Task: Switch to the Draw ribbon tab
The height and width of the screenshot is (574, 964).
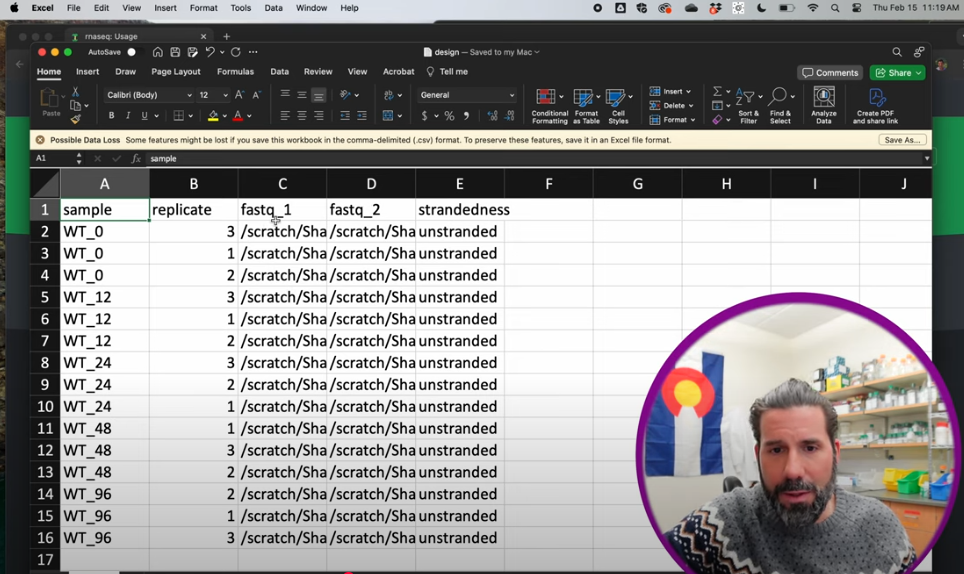Action: [x=125, y=72]
